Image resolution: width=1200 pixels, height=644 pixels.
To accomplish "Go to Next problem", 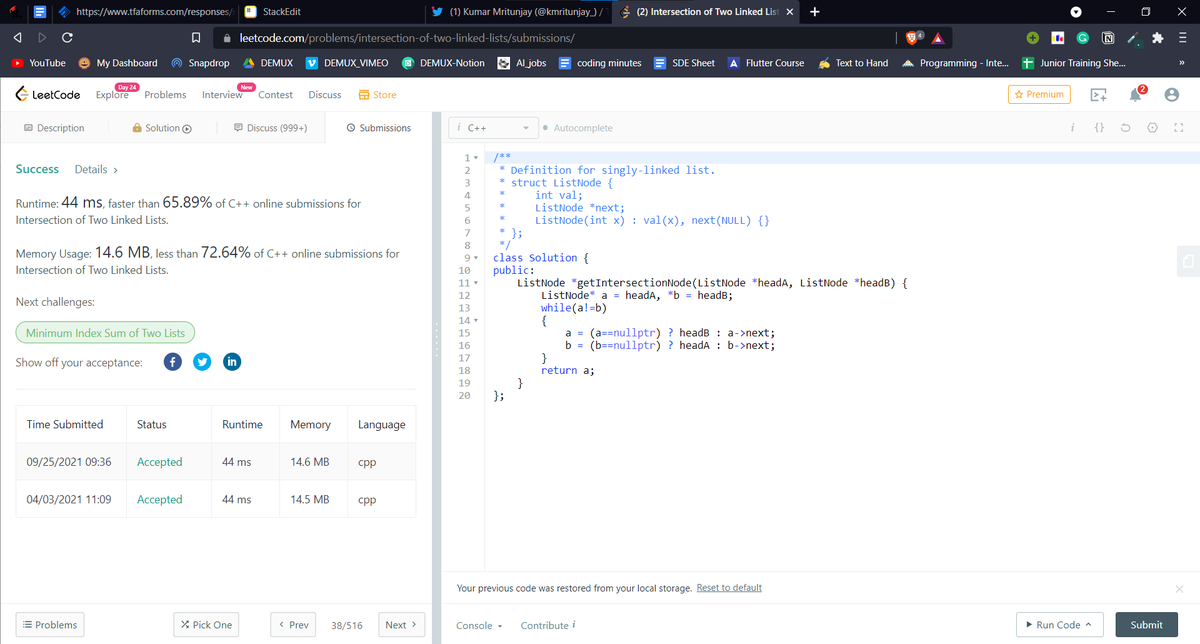I will point(402,625).
